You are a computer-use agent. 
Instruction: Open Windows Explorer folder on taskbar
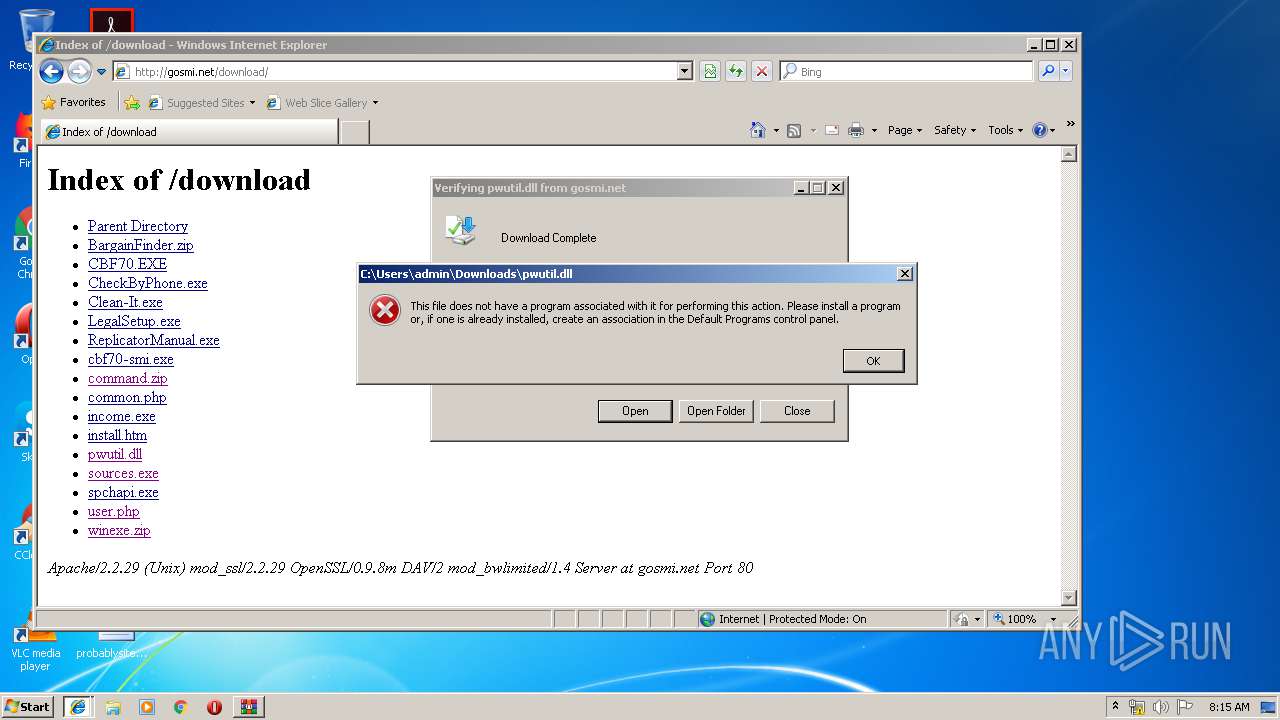coord(113,706)
